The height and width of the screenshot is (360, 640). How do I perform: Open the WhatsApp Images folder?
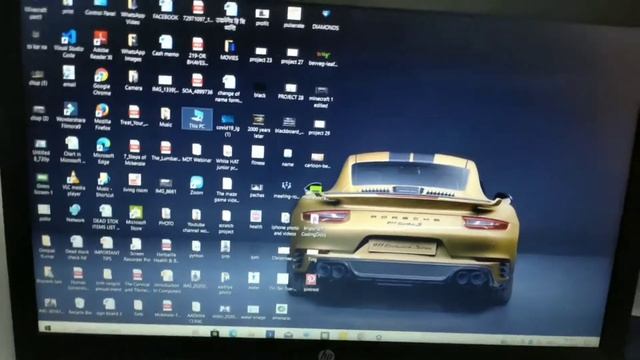[133, 47]
